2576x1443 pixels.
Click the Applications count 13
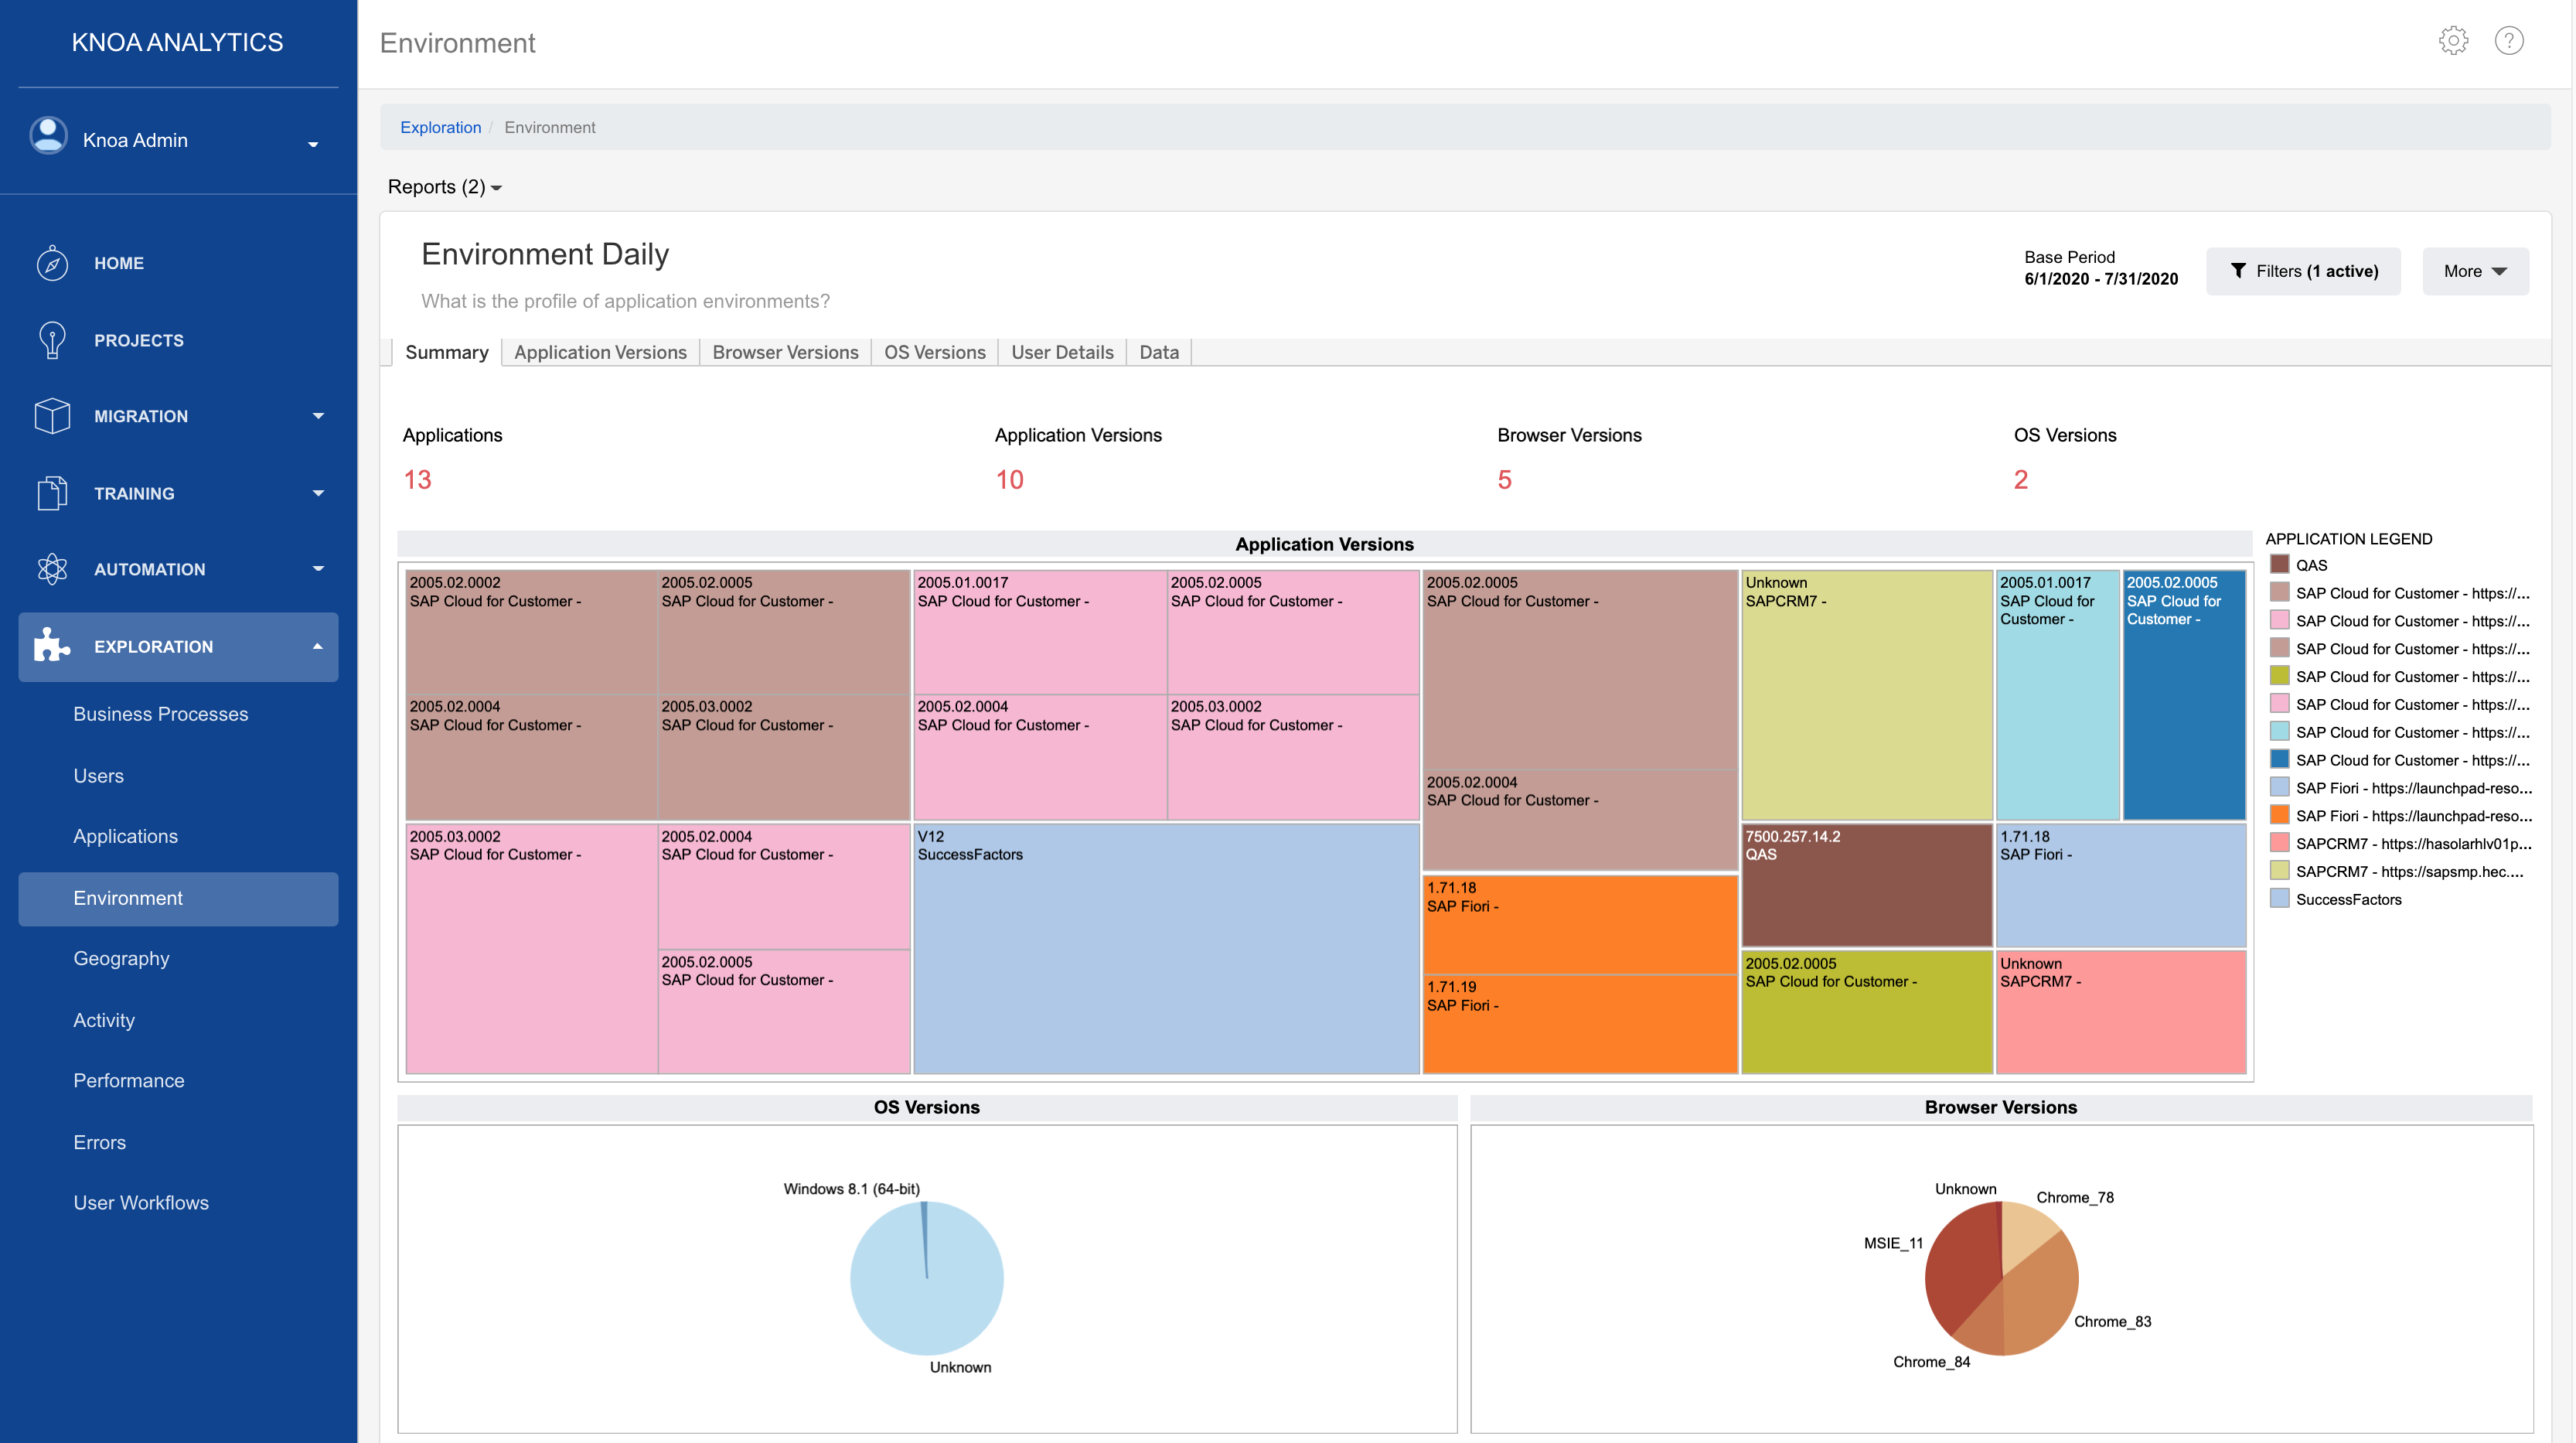click(x=417, y=480)
